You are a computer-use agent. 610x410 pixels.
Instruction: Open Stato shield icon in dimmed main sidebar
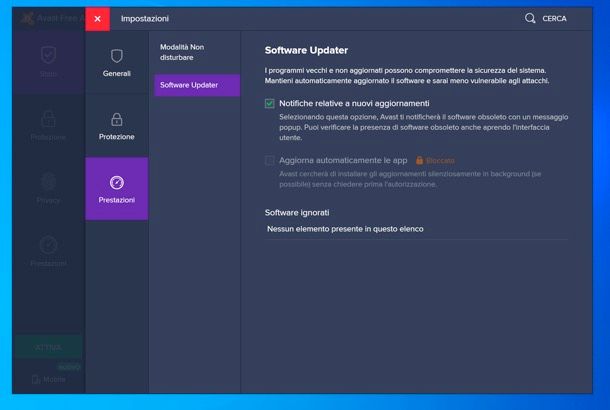[x=49, y=55]
